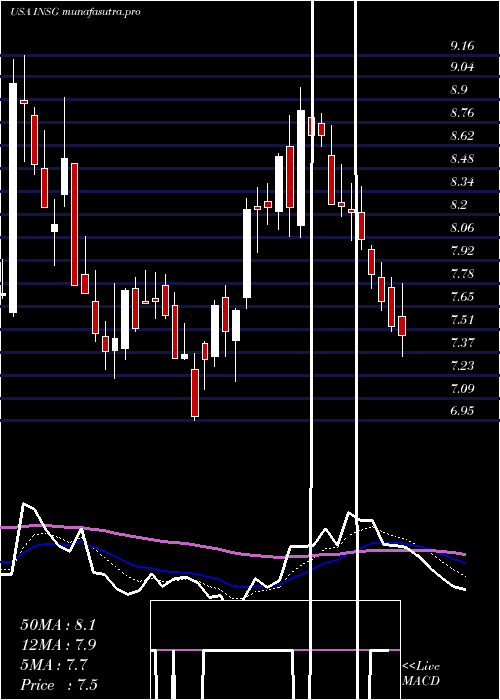The image size is (500, 700).
Task: Click the 7.92 price axis label
Action: pos(462,251)
